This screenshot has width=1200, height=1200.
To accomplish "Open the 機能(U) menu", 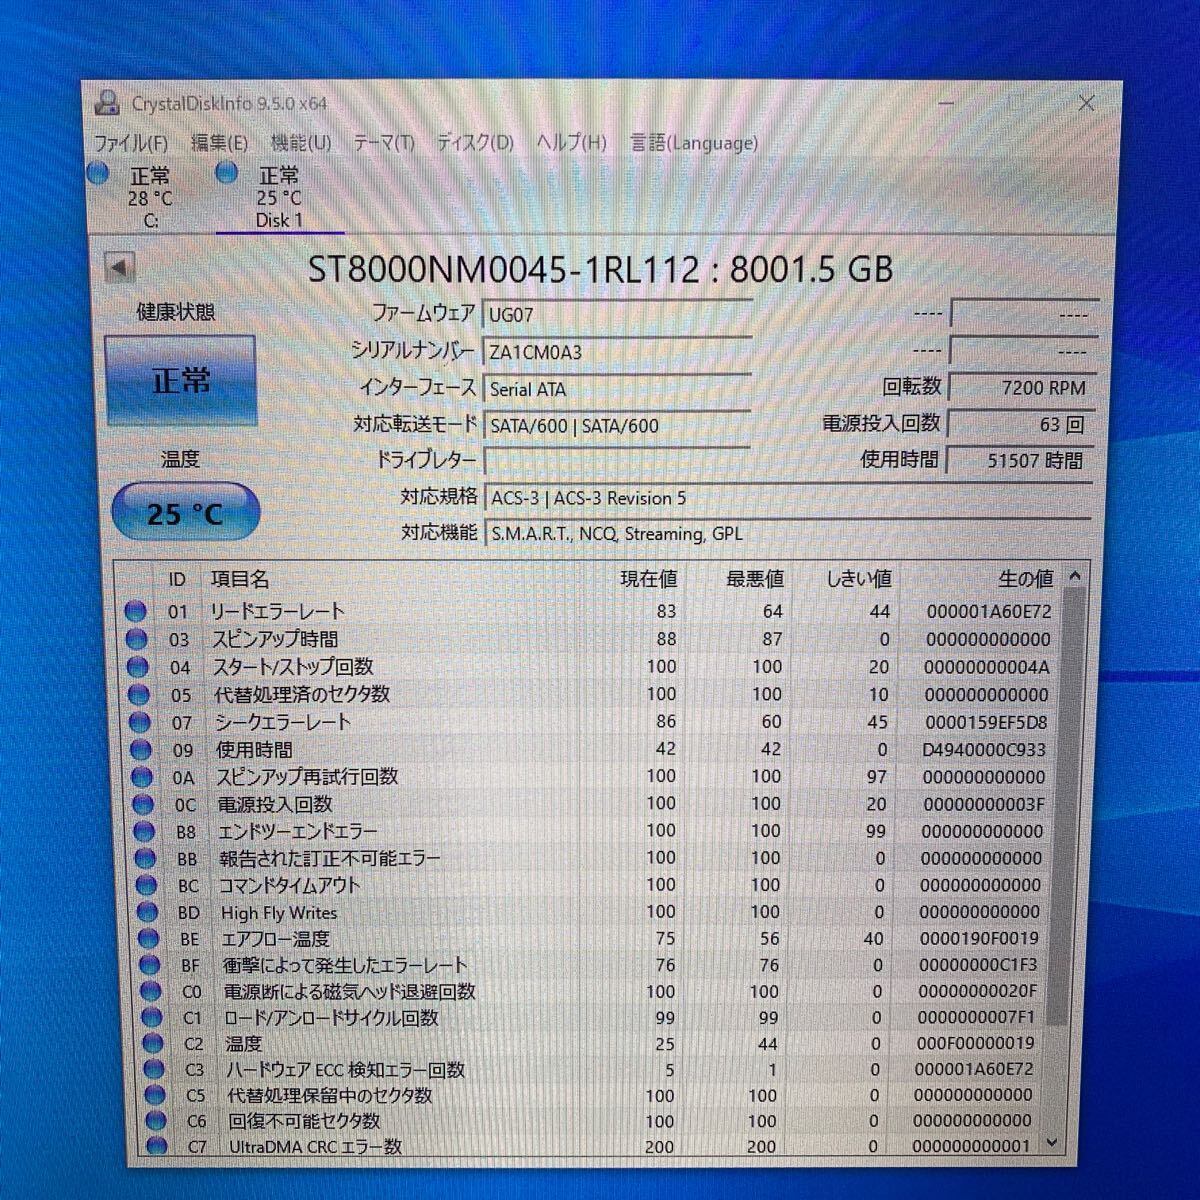I will pyautogui.click(x=301, y=142).
